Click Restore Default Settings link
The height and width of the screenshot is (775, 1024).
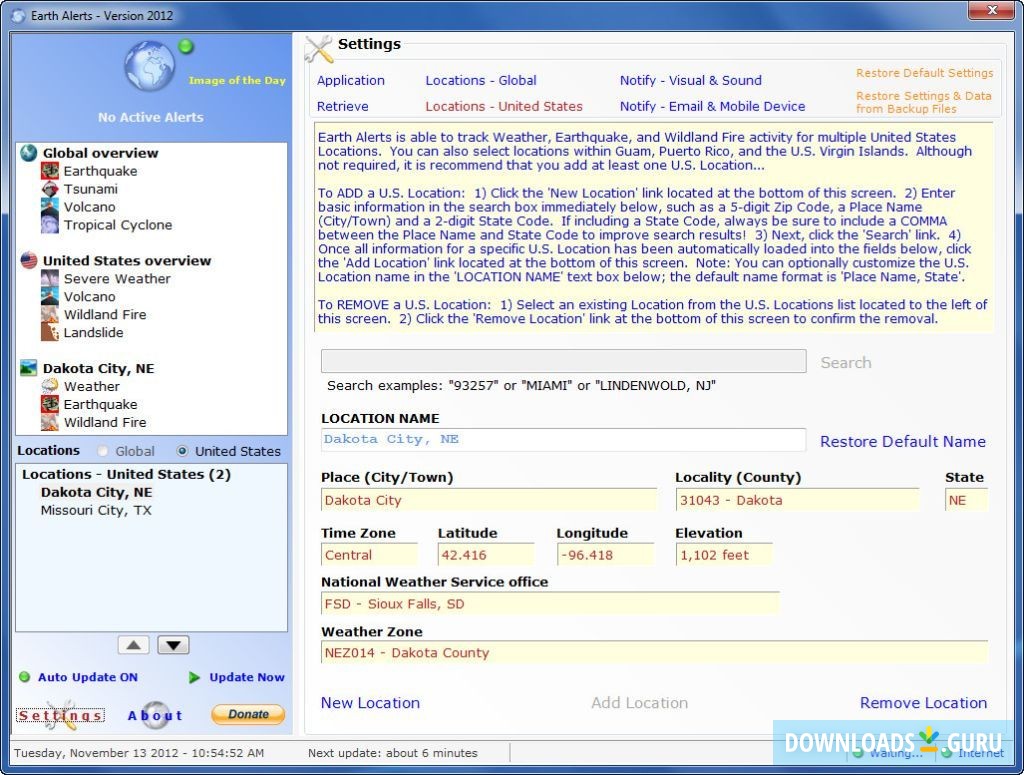tap(924, 73)
